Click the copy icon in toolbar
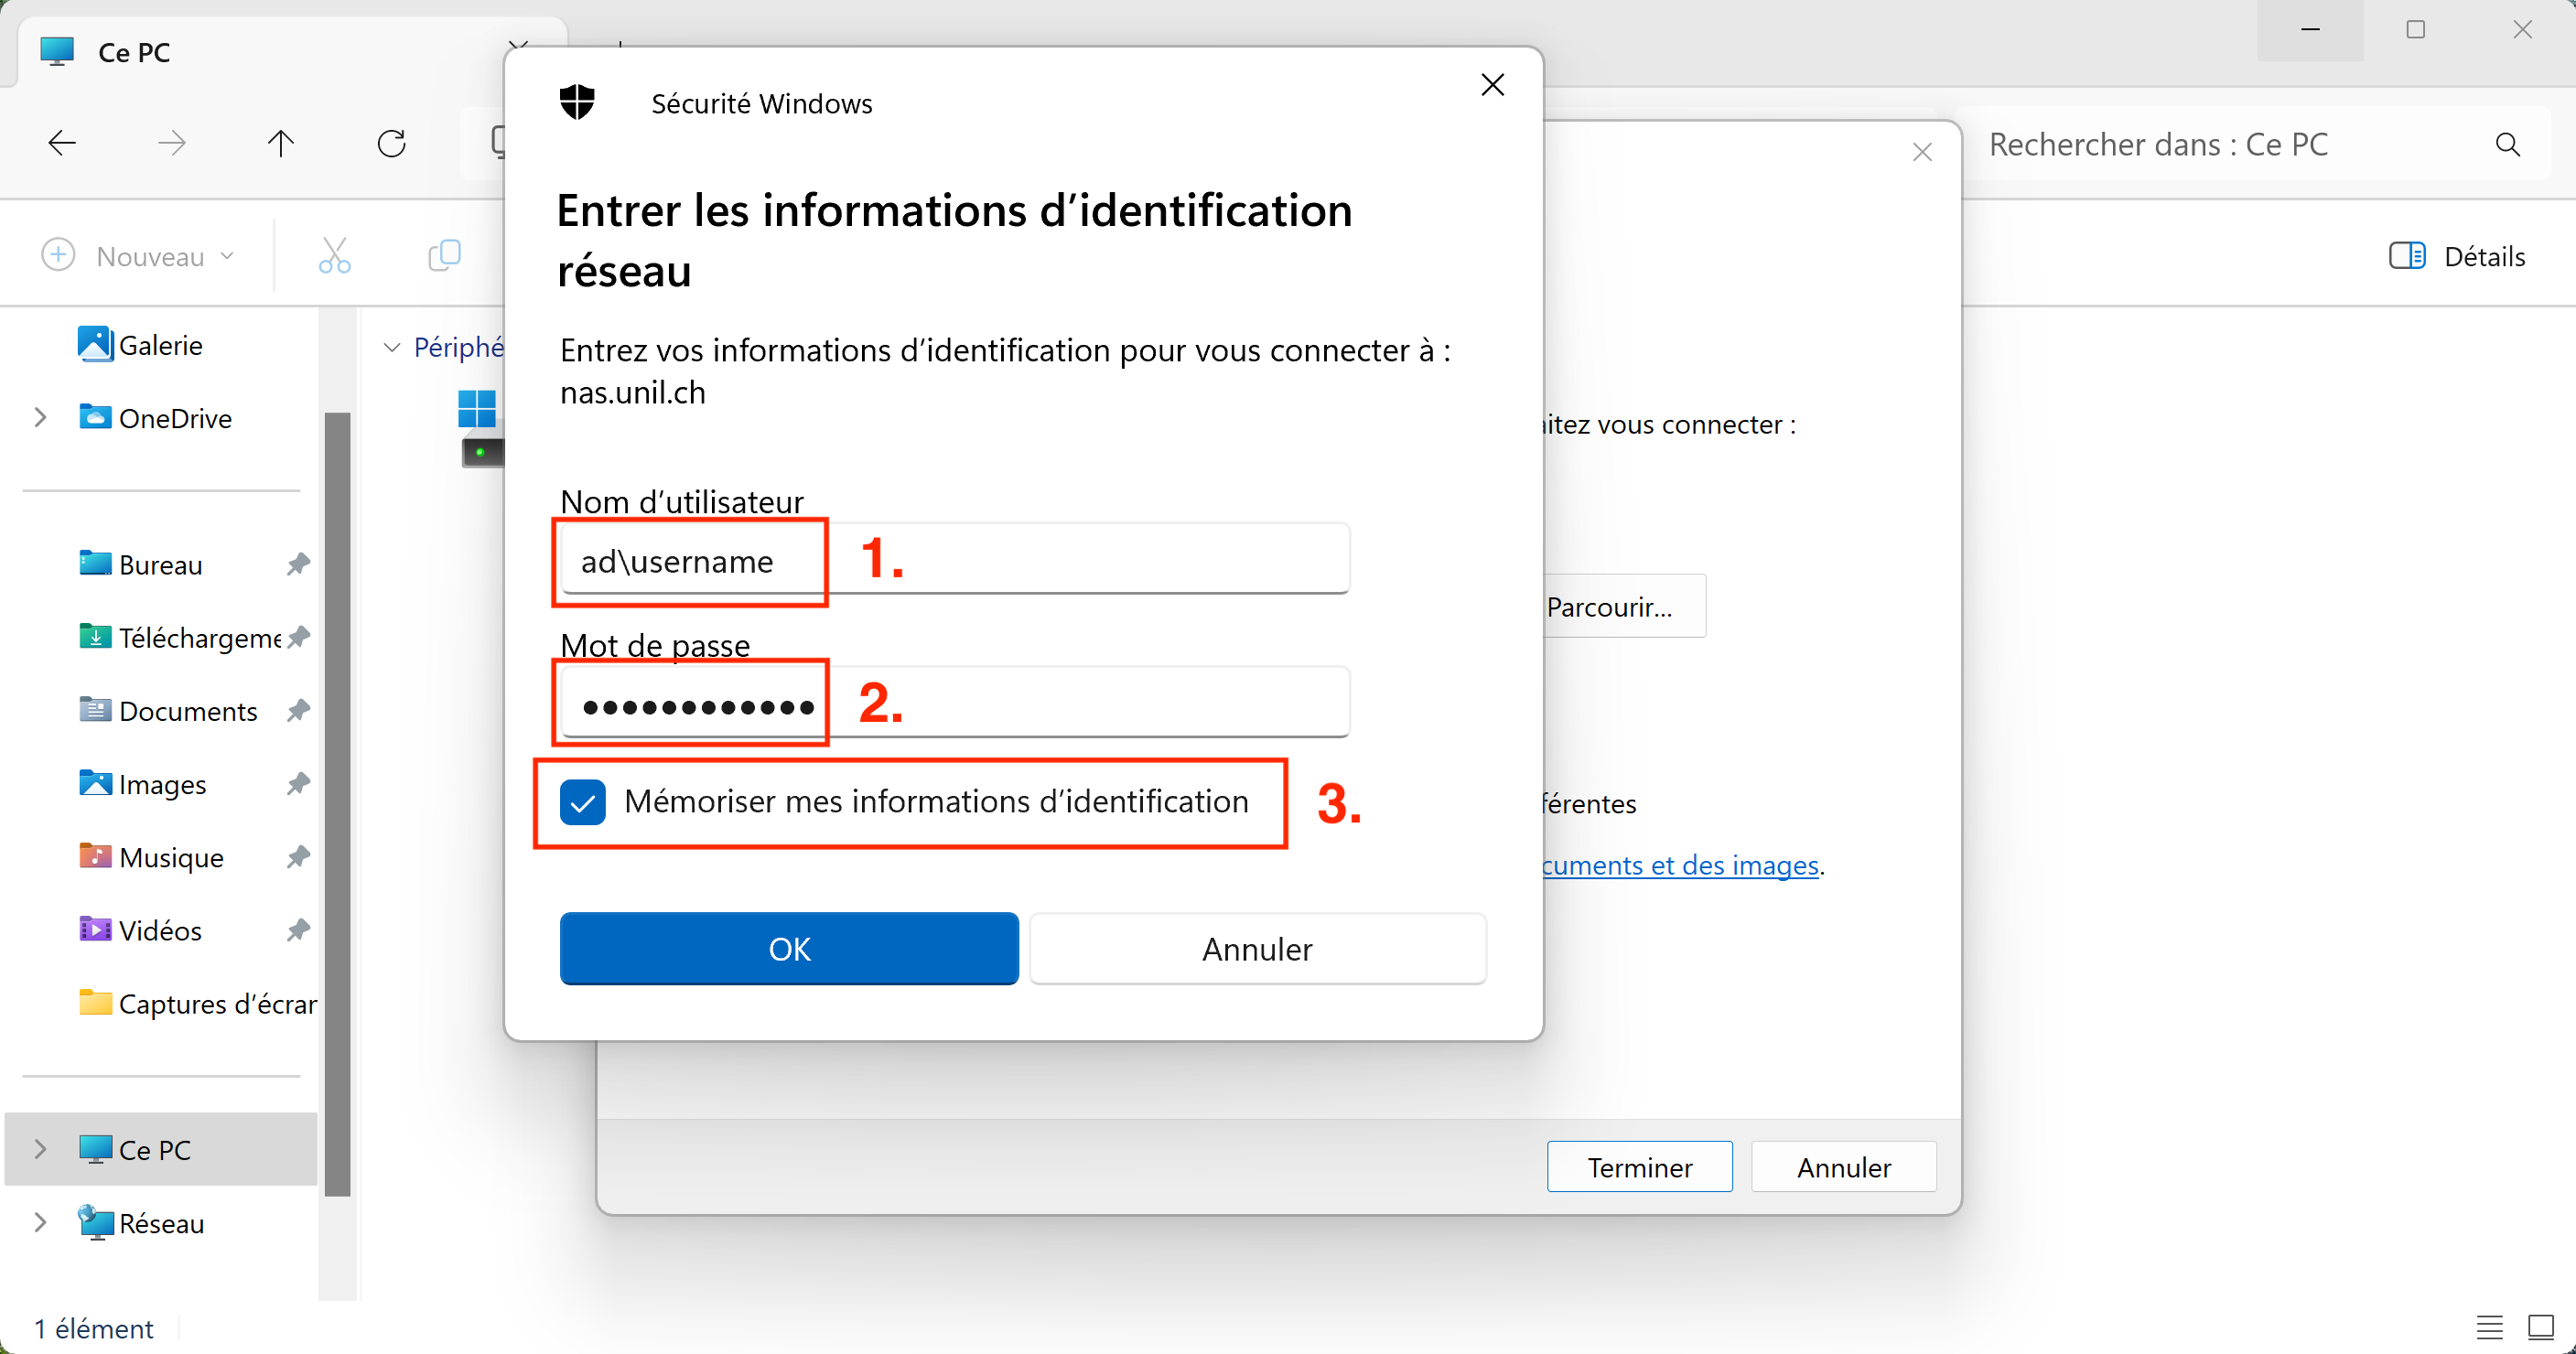 point(444,256)
